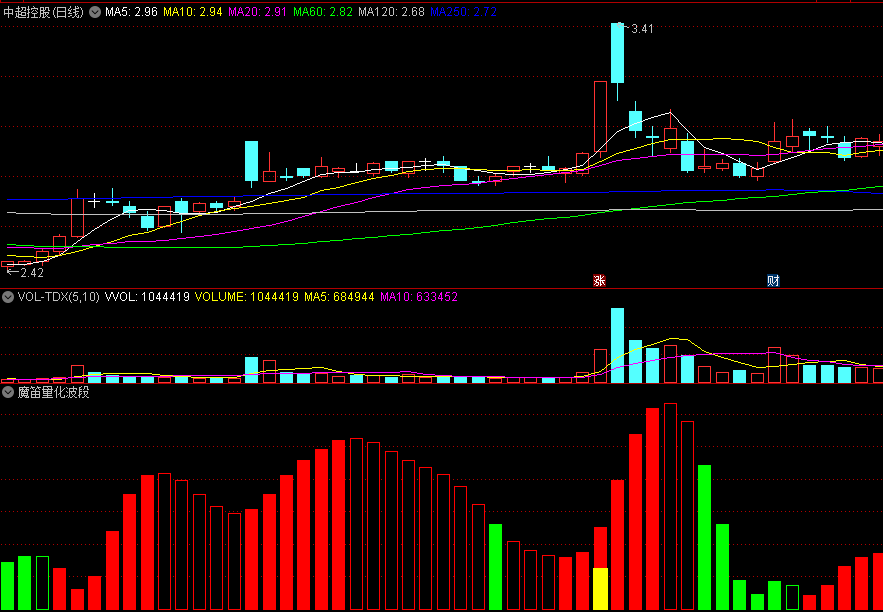
Task: Click the red 涨 event marker
Action: [600, 280]
